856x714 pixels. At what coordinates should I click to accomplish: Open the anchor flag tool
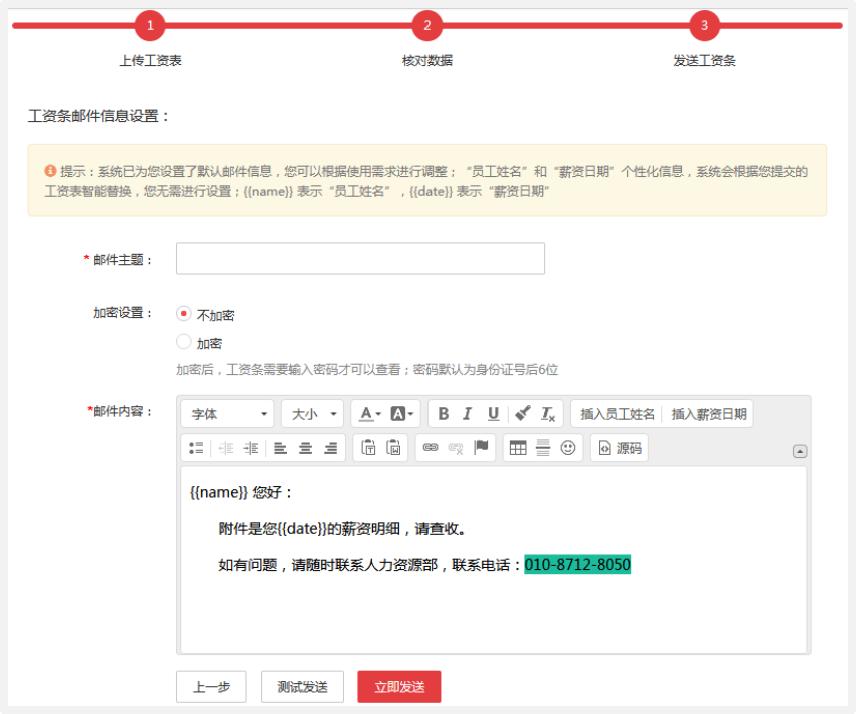pyautogui.click(x=482, y=448)
